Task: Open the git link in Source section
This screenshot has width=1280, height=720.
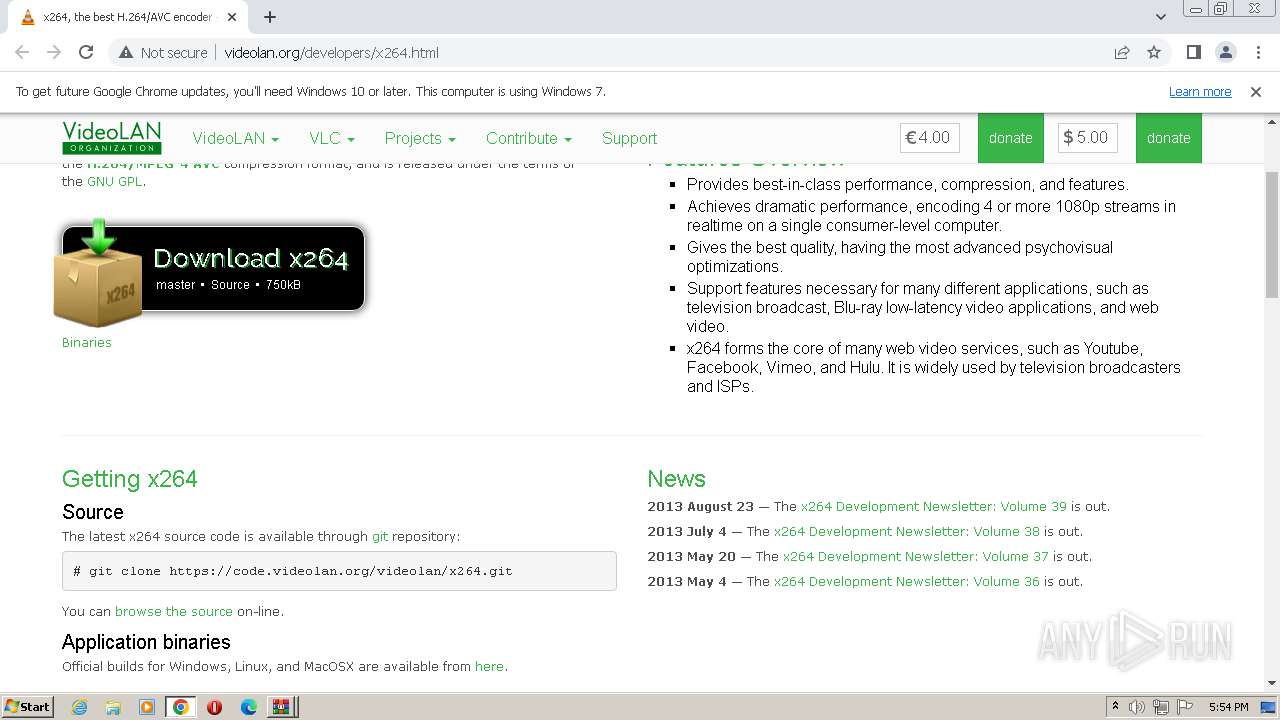Action: [380, 536]
